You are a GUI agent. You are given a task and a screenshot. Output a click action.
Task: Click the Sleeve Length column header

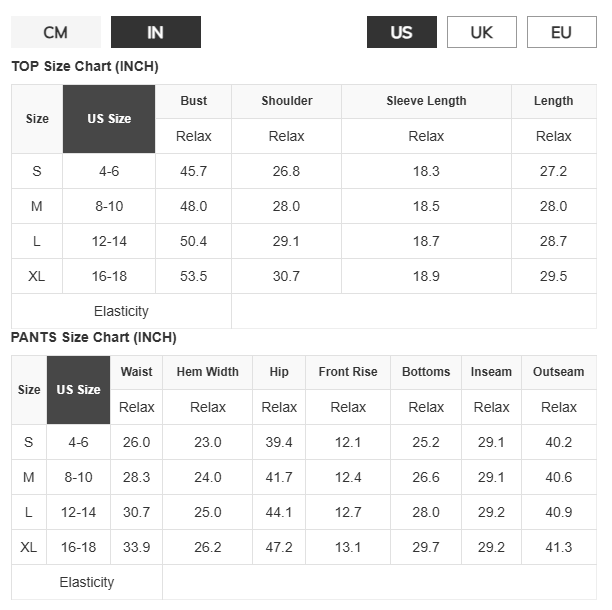point(426,101)
